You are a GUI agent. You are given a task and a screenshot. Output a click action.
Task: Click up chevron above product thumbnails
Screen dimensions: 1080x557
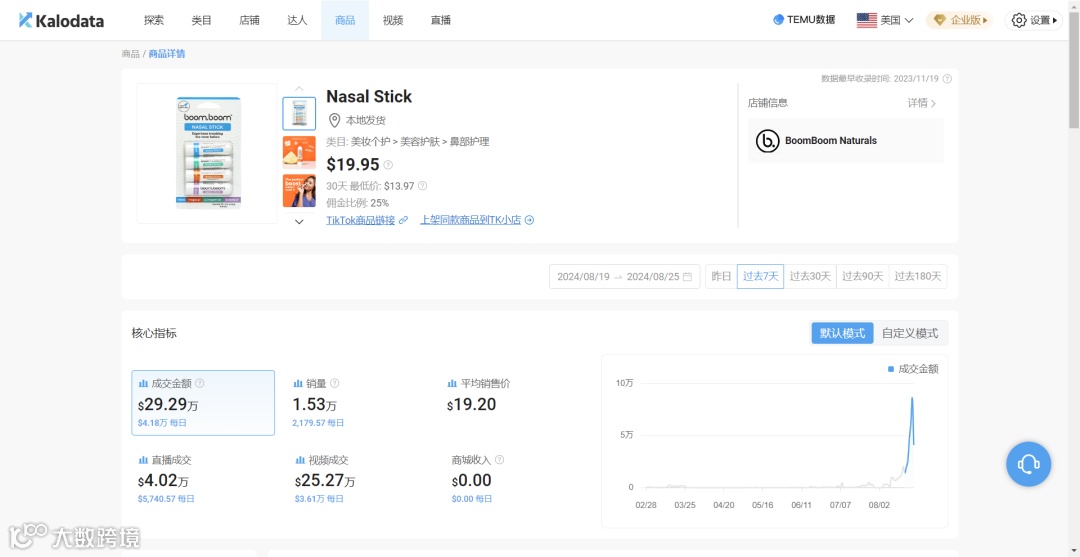point(299,88)
